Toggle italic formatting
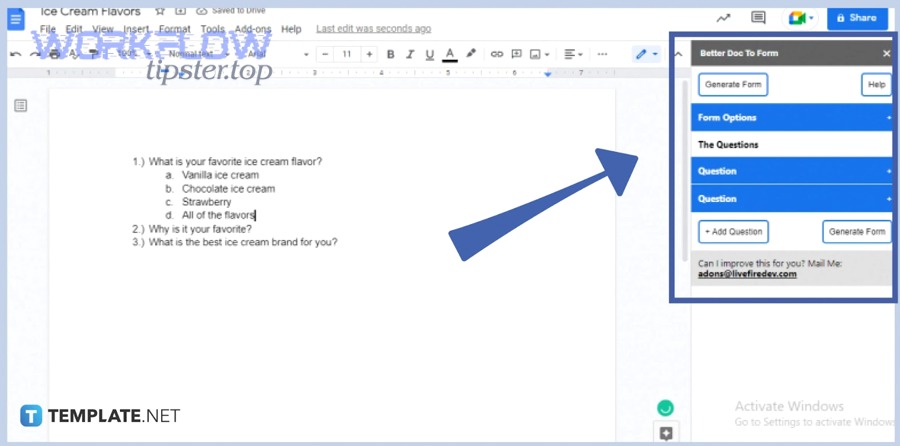Image resolution: width=900 pixels, height=446 pixels. pos(410,55)
